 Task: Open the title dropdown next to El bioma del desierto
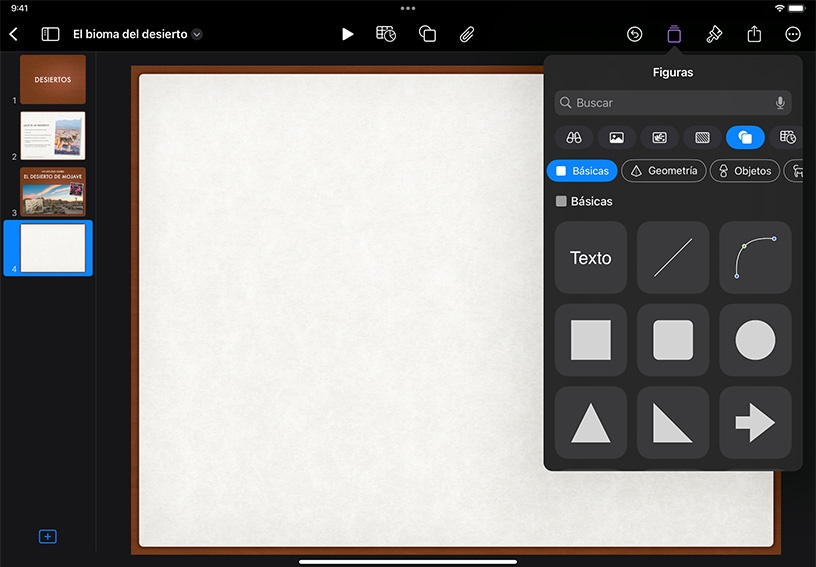(x=197, y=34)
